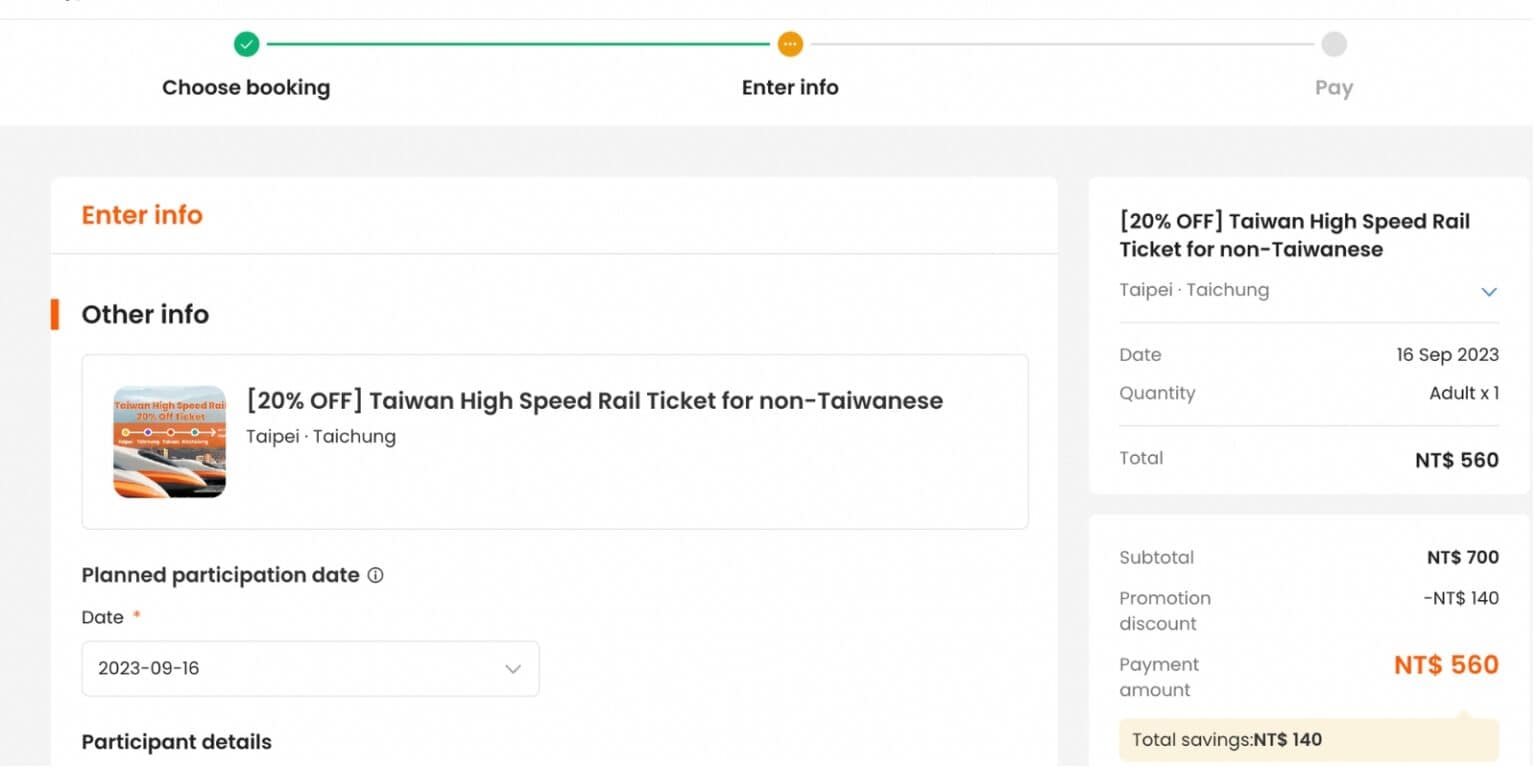Click the green checkmark on Choose booking step
Screen dimensions: 1536x768
(x=246, y=44)
